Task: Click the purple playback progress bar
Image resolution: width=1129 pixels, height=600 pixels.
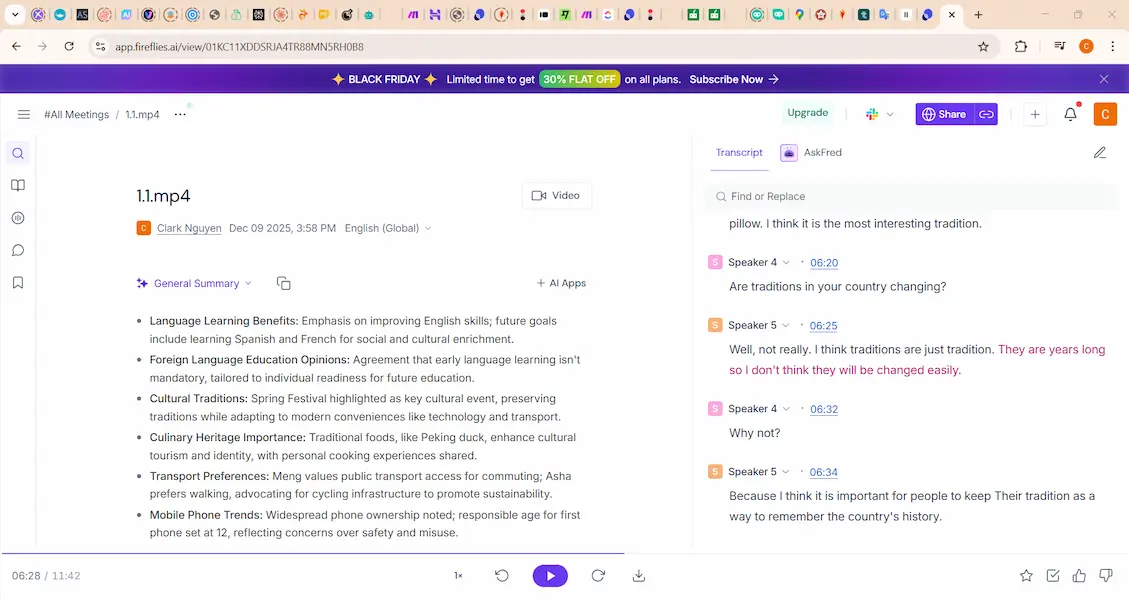Action: click(312, 553)
